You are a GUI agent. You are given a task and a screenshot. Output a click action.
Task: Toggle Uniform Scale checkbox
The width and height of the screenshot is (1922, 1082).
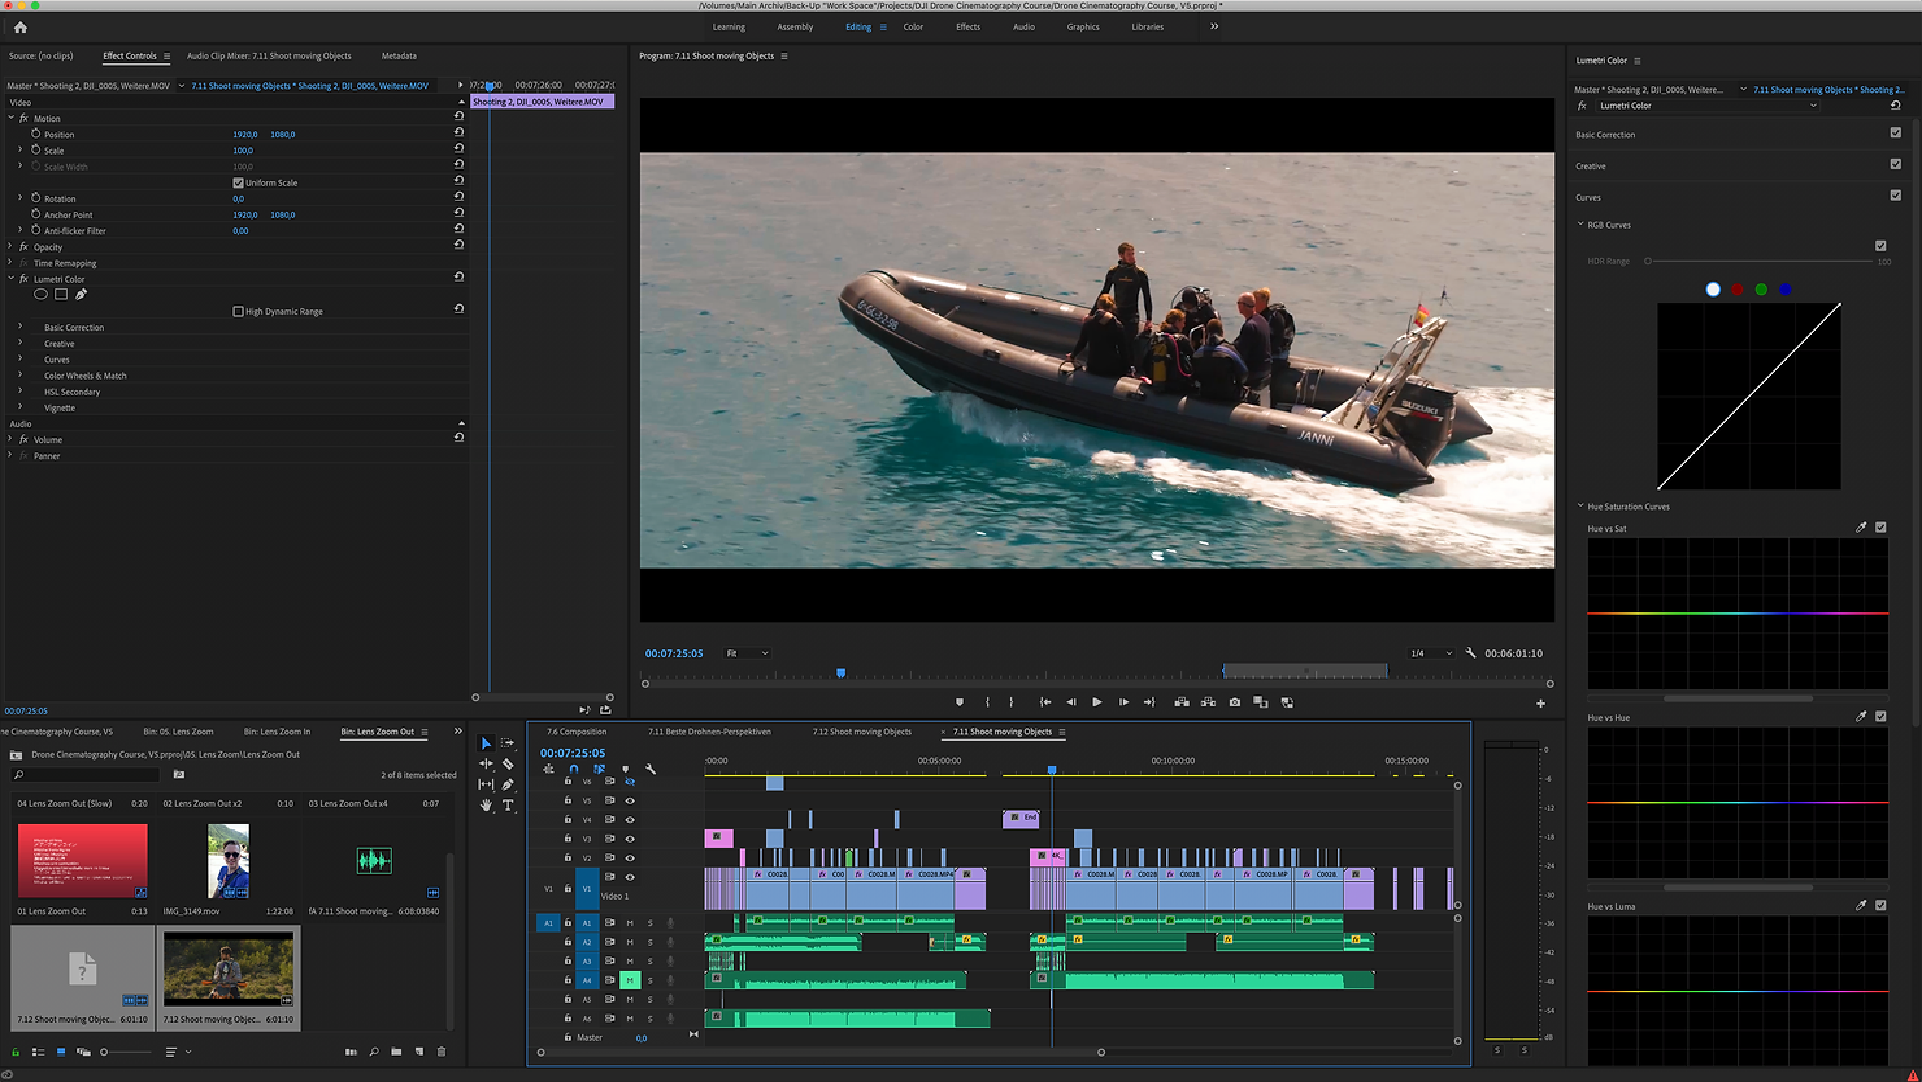click(x=238, y=183)
